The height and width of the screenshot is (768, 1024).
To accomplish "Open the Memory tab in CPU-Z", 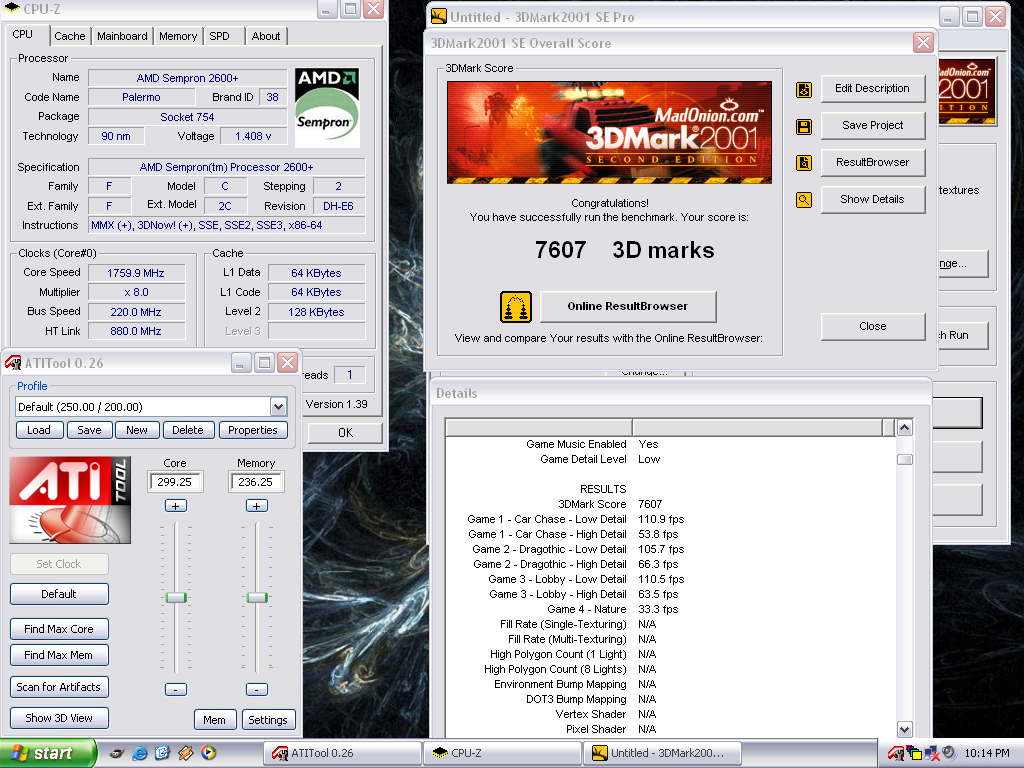I will (178, 36).
